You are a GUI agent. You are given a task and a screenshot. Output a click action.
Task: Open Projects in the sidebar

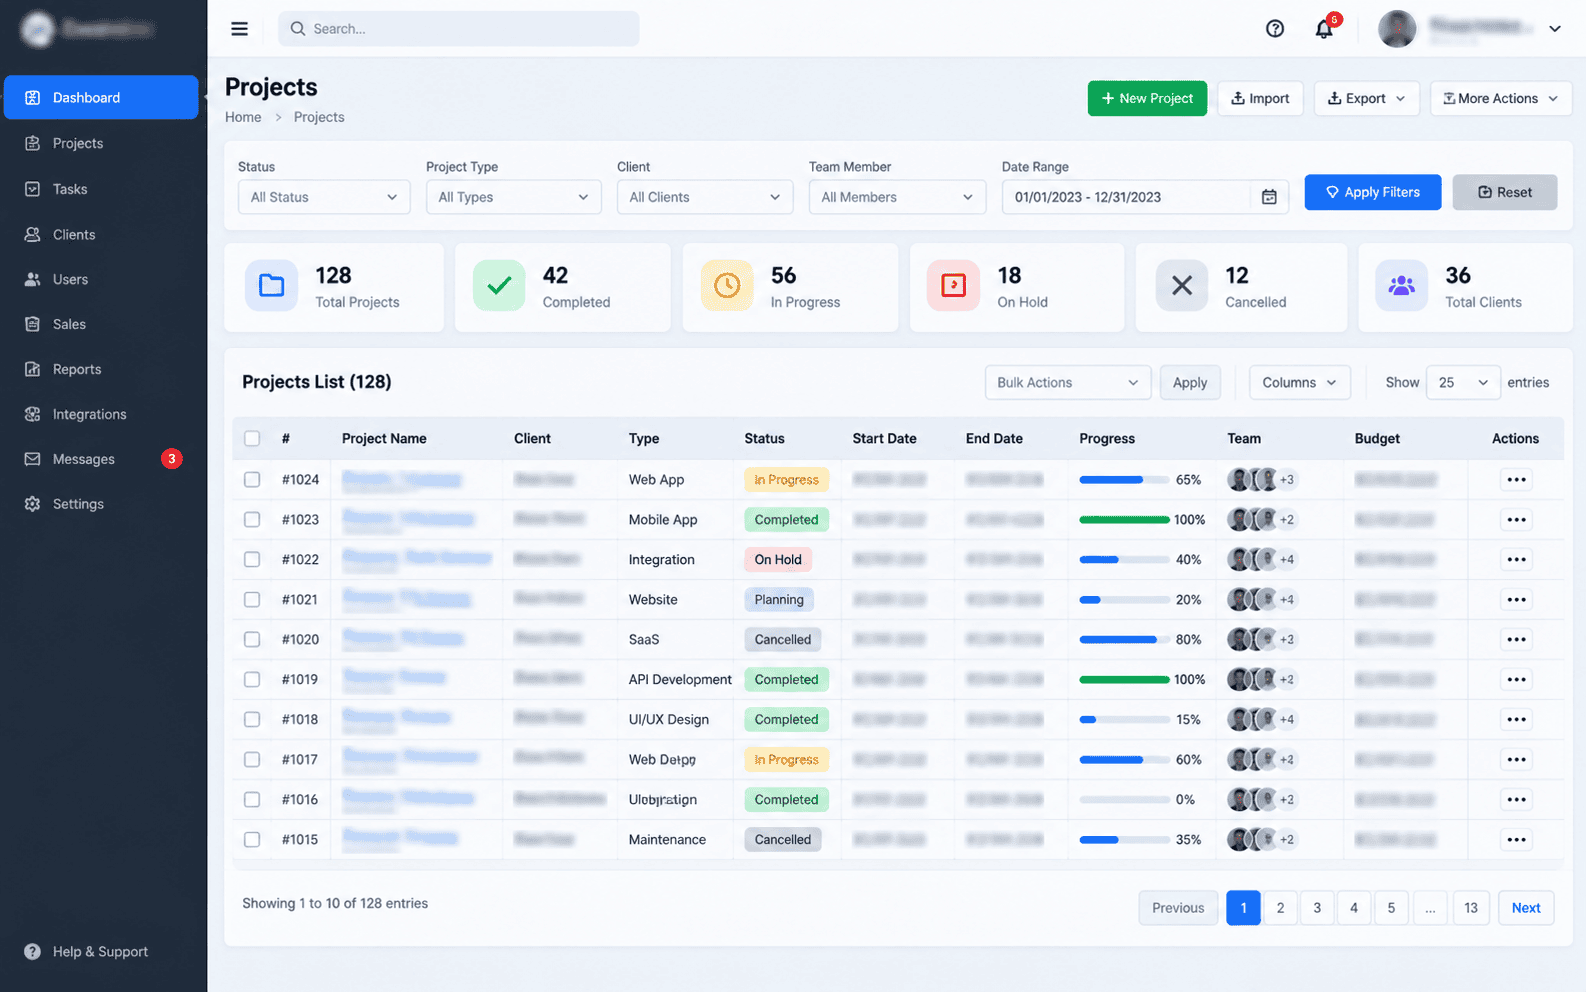click(101, 143)
